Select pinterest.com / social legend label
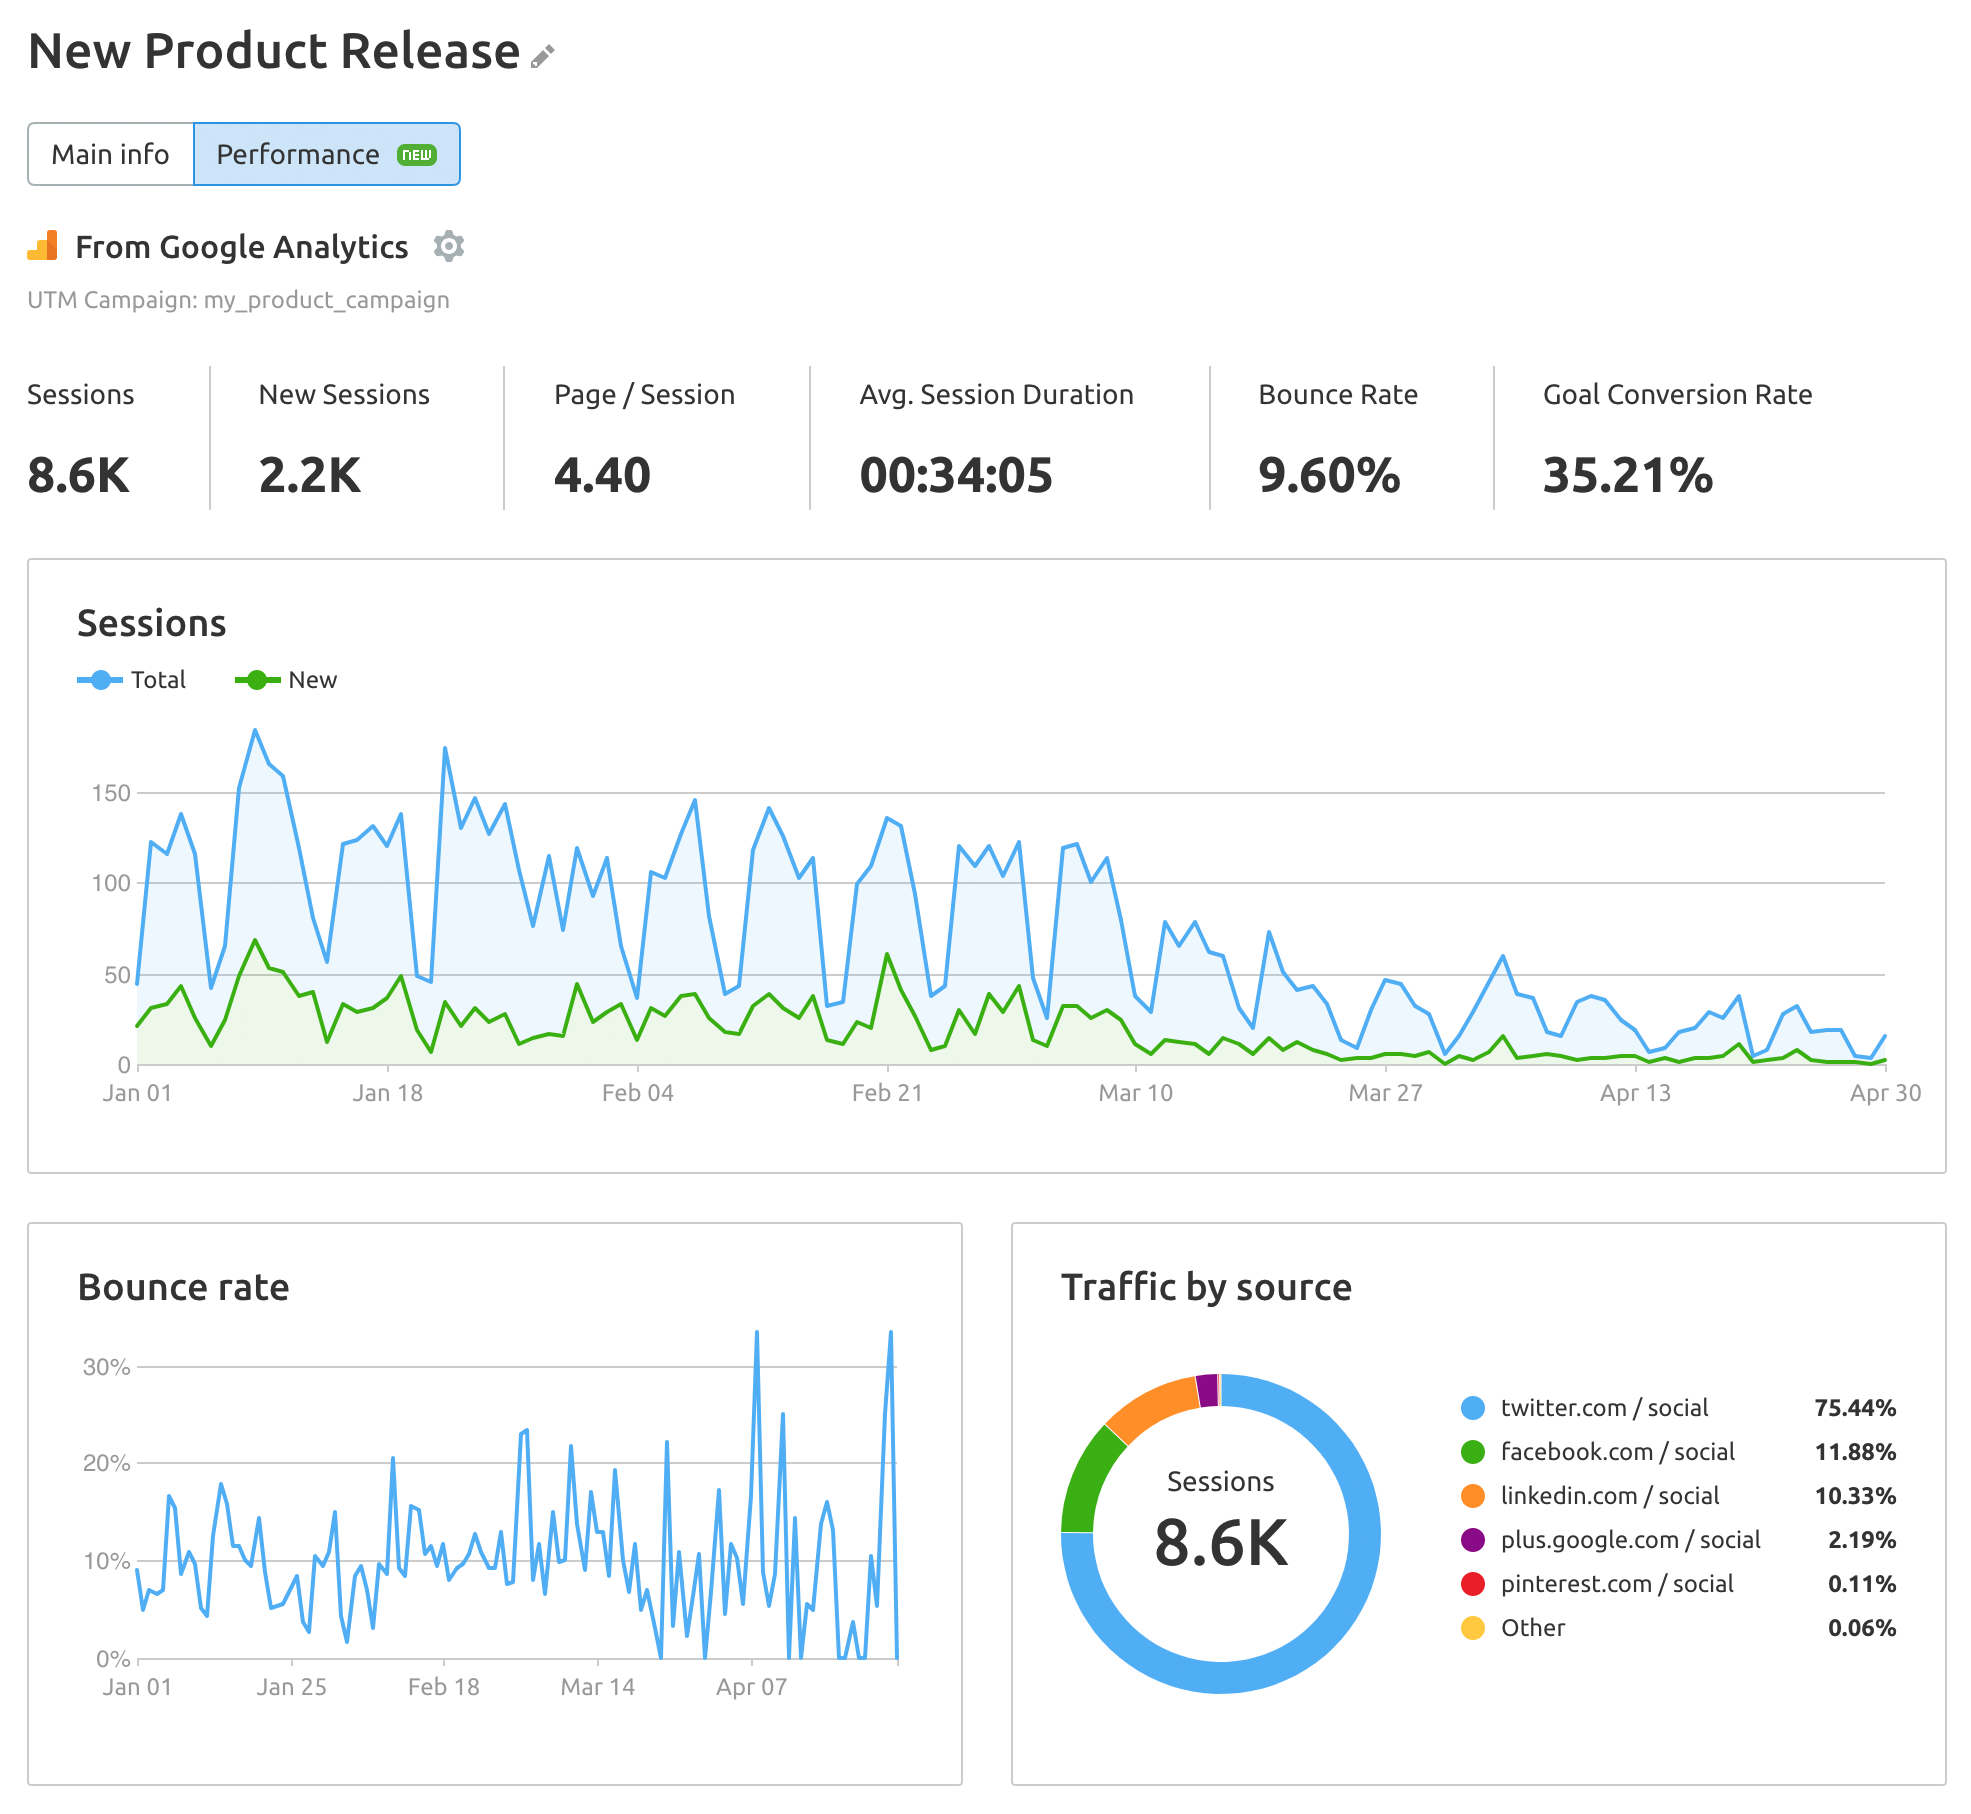Image resolution: width=1971 pixels, height=1814 pixels. point(1617,1584)
